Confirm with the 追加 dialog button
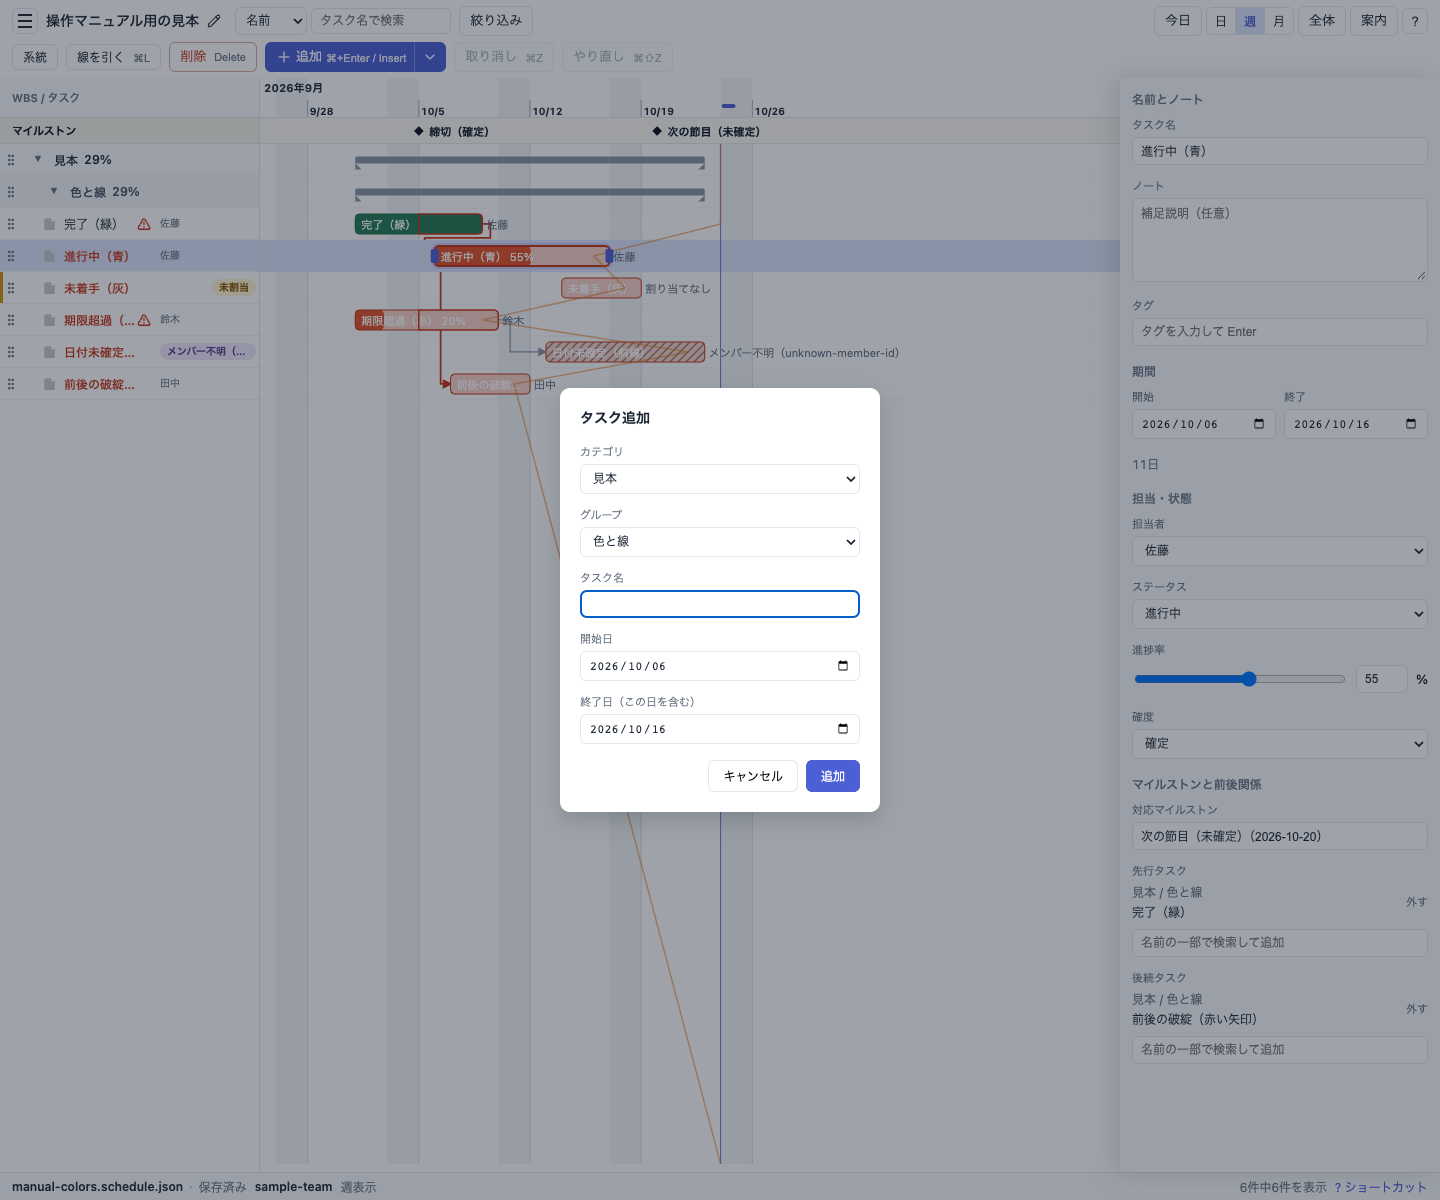The width and height of the screenshot is (1440, 1200). (x=833, y=776)
